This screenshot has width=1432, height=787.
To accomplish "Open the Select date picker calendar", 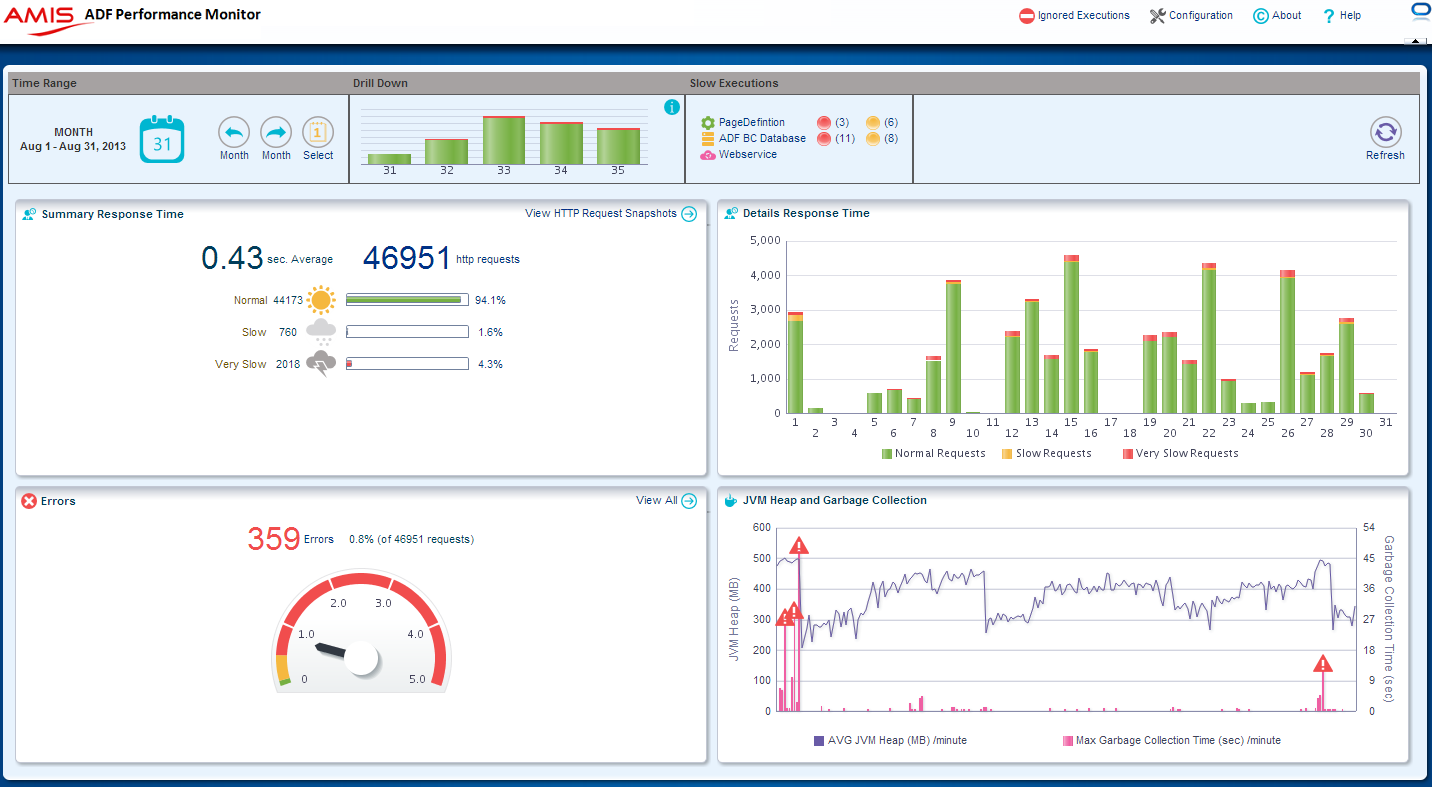I will [x=318, y=131].
